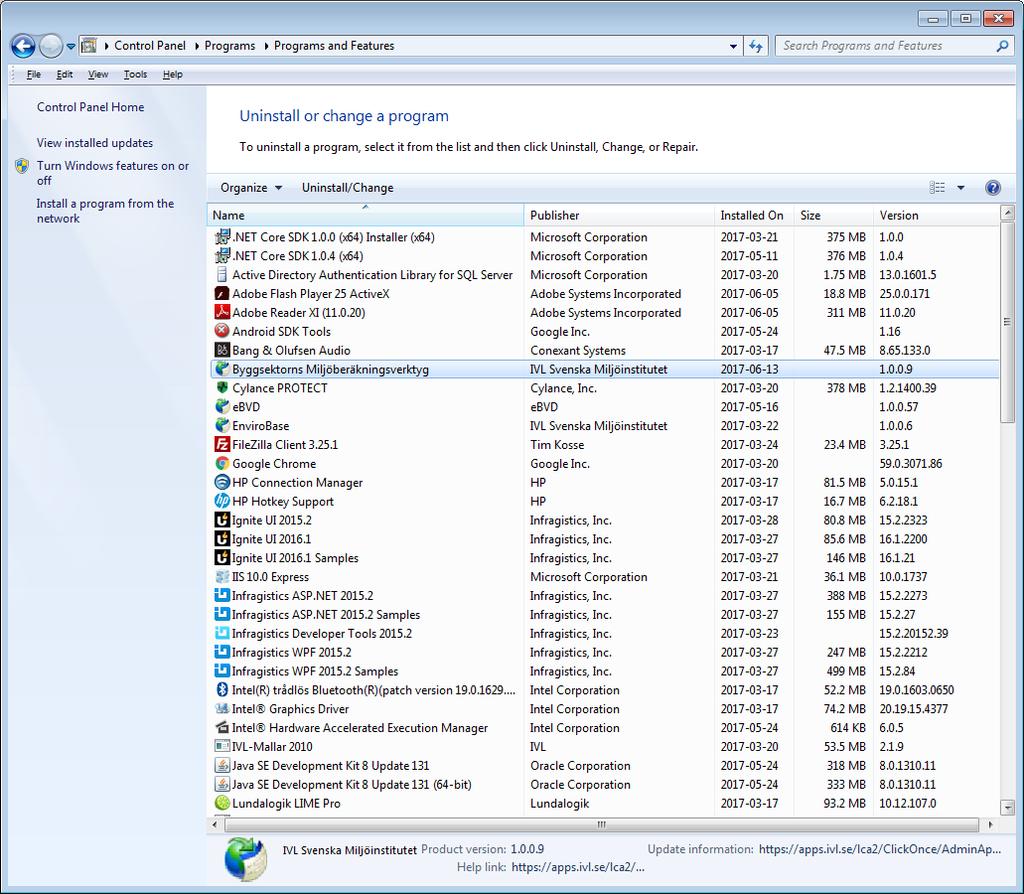The height and width of the screenshot is (894, 1024).
Task: Click the Ignite UI 2015.2 icon
Action: coord(222,520)
